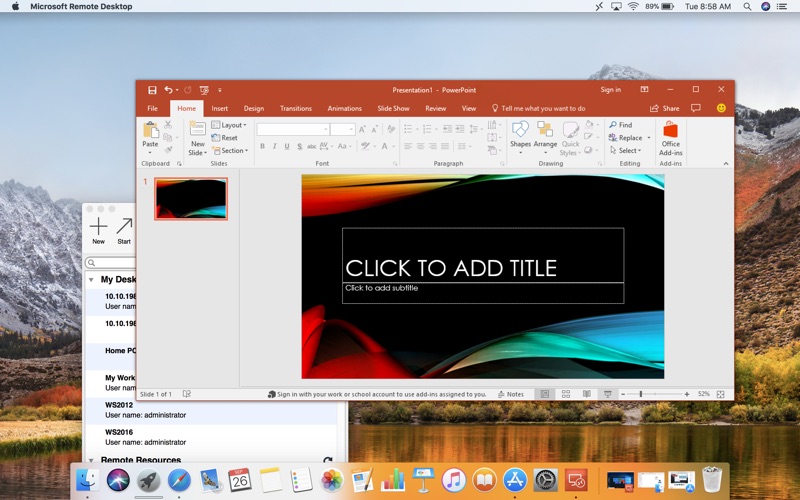Click the Save icon in quick access toolbar
This screenshot has height=500, width=800.
tap(152, 90)
